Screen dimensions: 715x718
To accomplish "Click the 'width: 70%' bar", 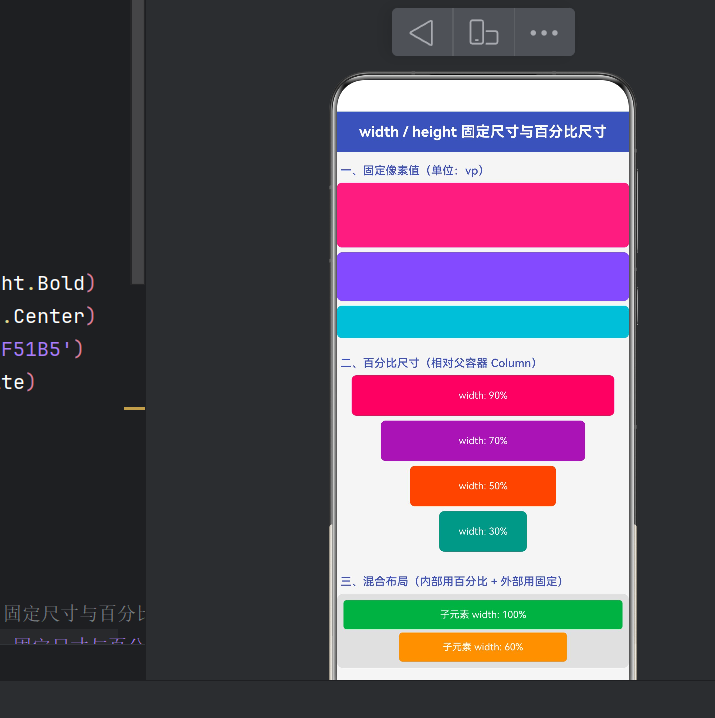I will pos(483,441).
